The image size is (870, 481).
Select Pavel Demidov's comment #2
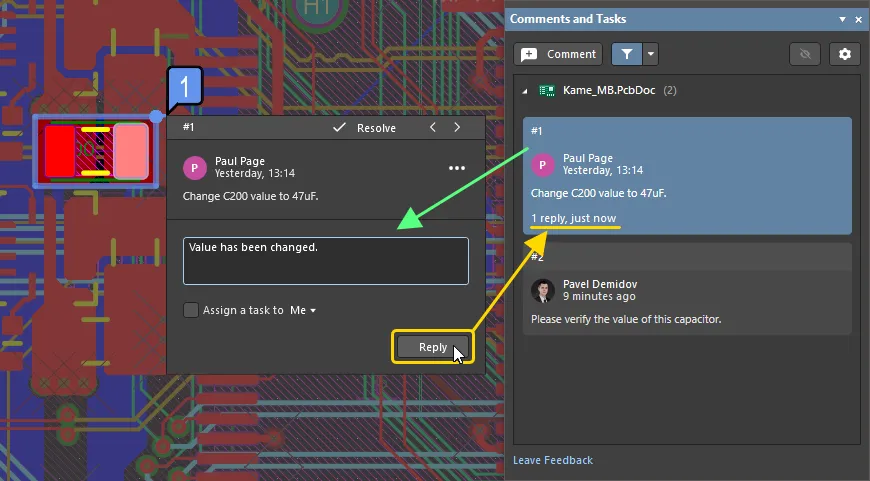687,289
